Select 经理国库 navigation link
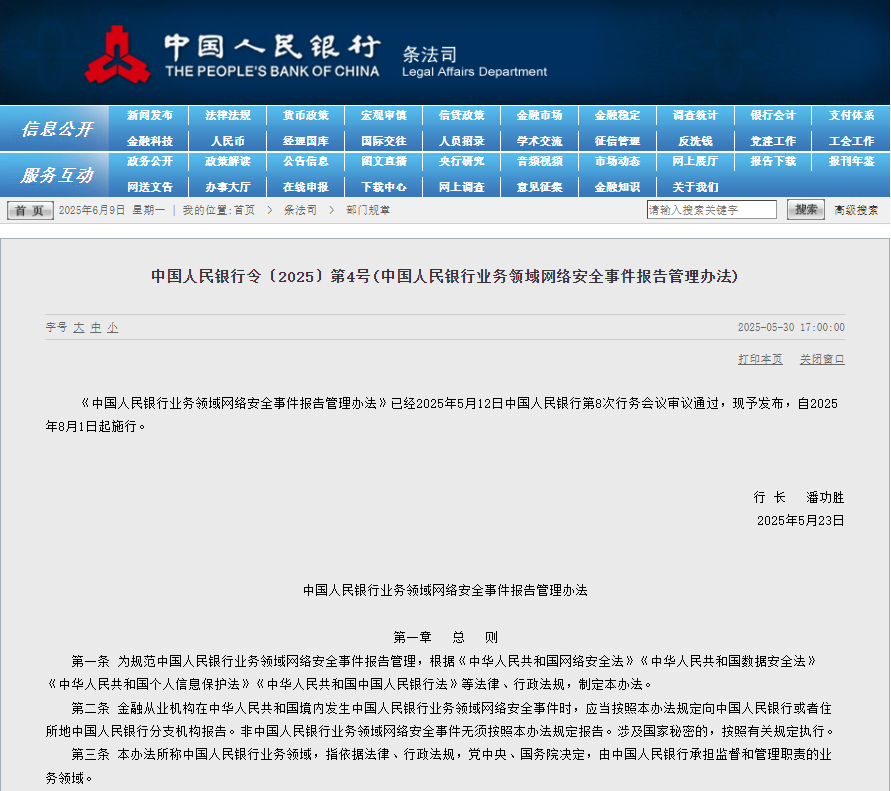This screenshot has width=891, height=791. 306,141
